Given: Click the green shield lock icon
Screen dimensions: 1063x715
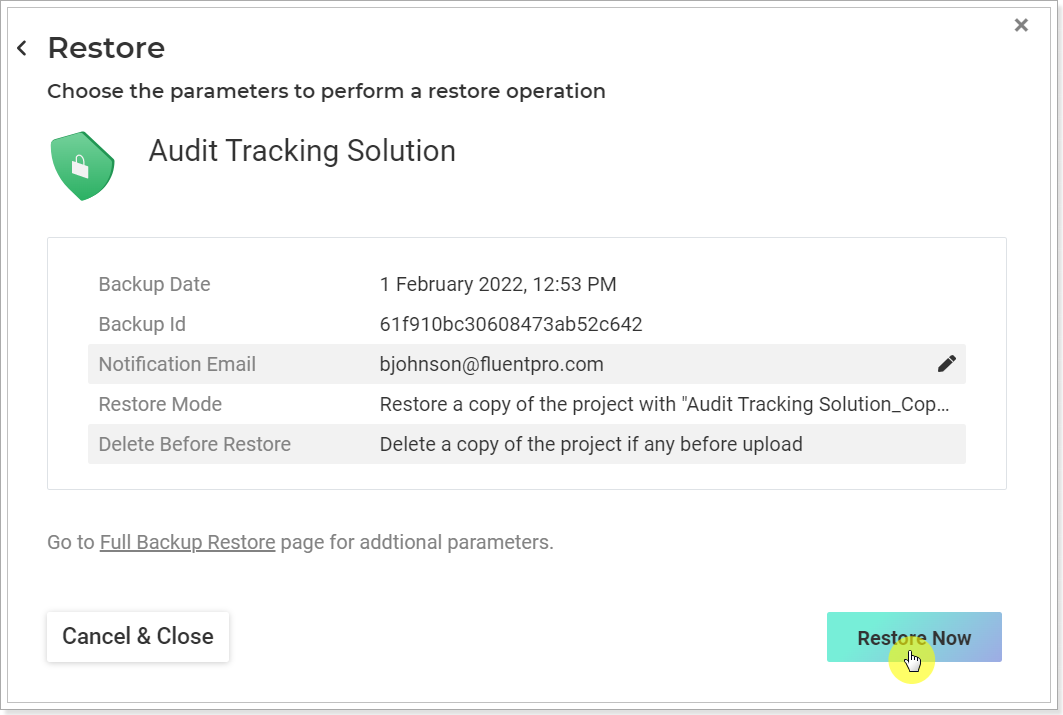Looking at the screenshot, I should 82,166.
